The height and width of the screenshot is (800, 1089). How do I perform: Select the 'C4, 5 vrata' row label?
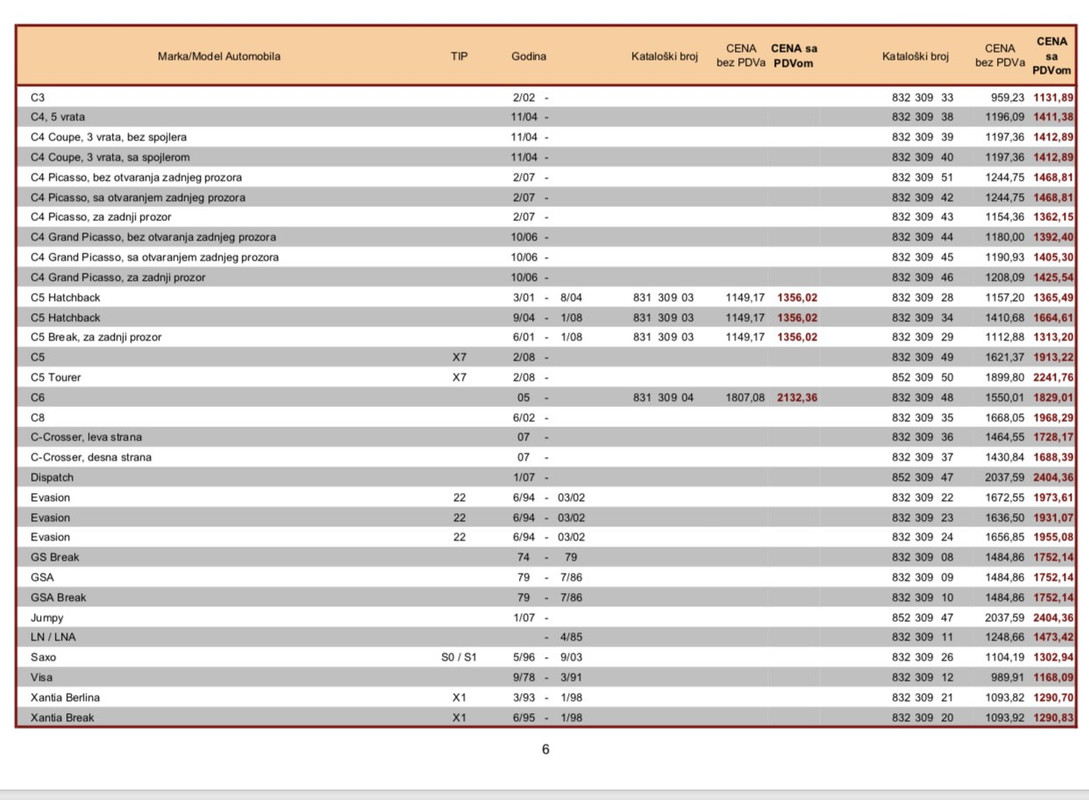[58, 117]
